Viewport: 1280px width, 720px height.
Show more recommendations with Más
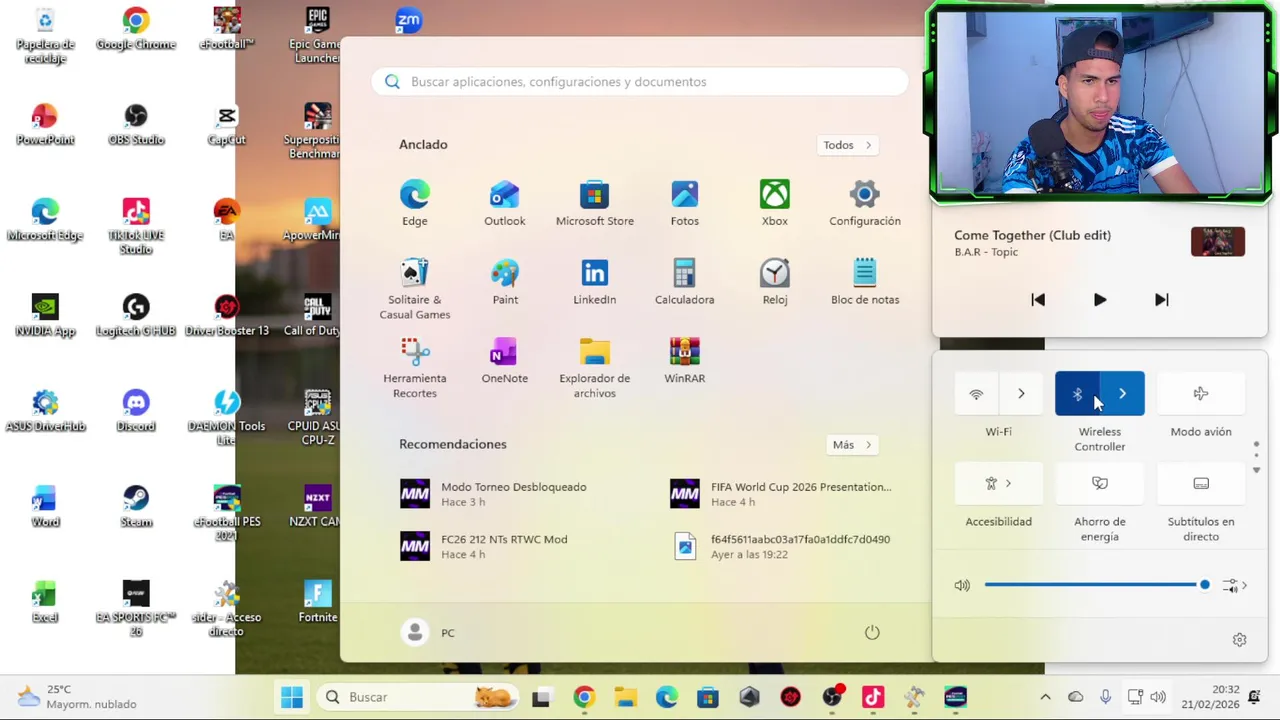point(852,445)
